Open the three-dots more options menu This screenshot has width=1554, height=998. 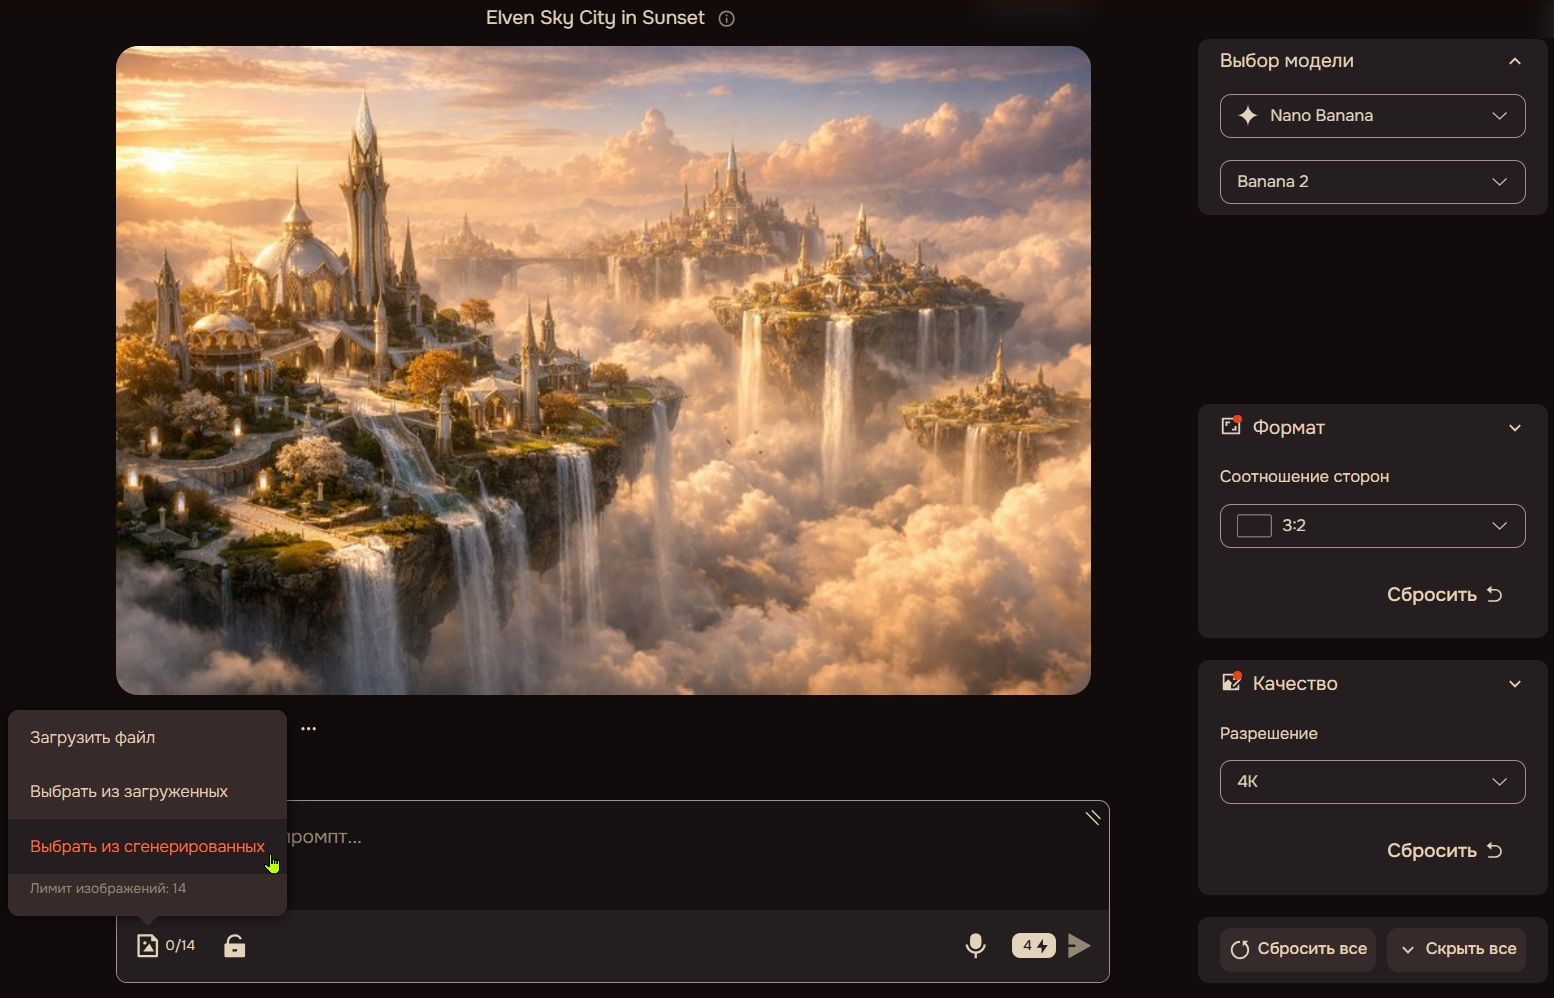pyautogui.click(x=309, y=728)
